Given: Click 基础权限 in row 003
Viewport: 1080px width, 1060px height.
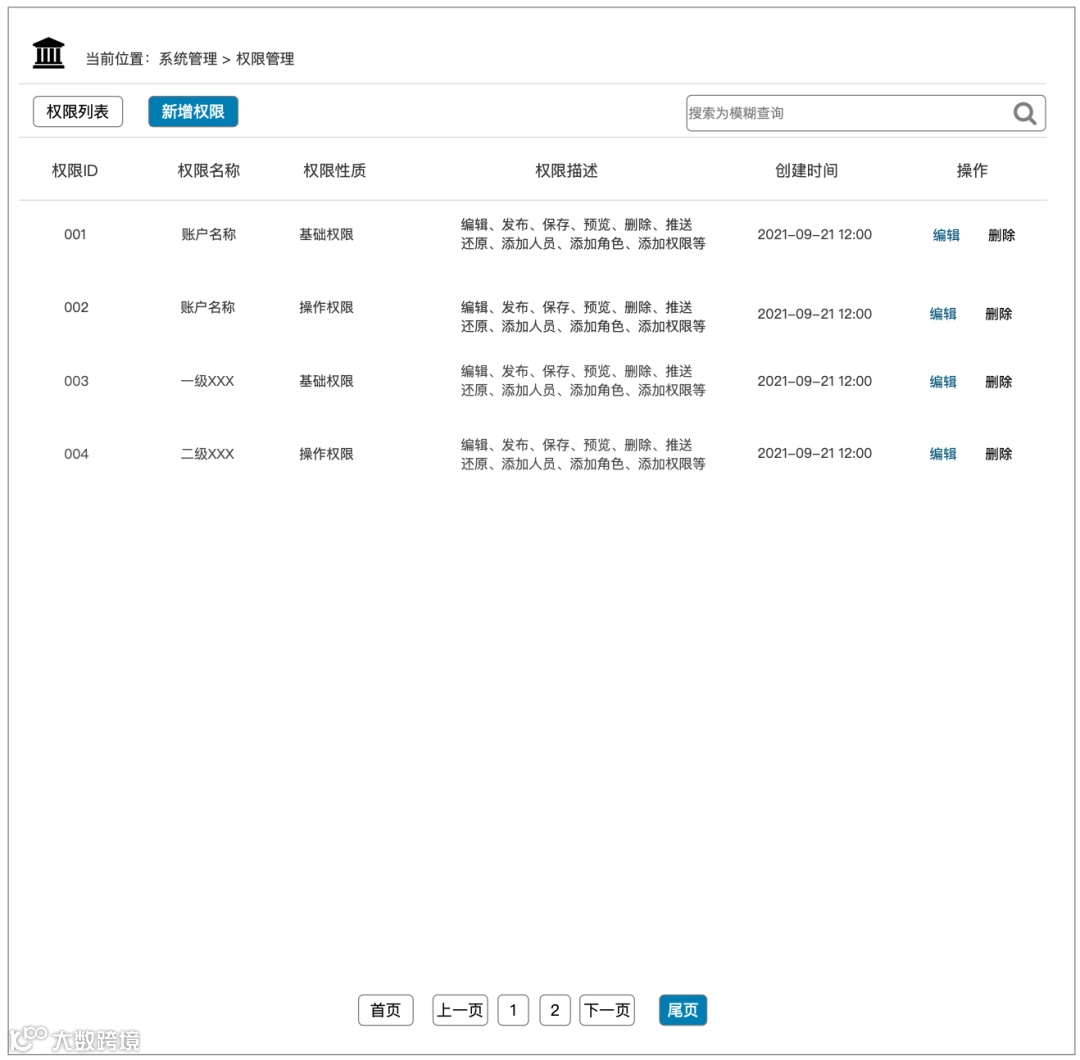Looking at the screenshot, I should 326,382.
